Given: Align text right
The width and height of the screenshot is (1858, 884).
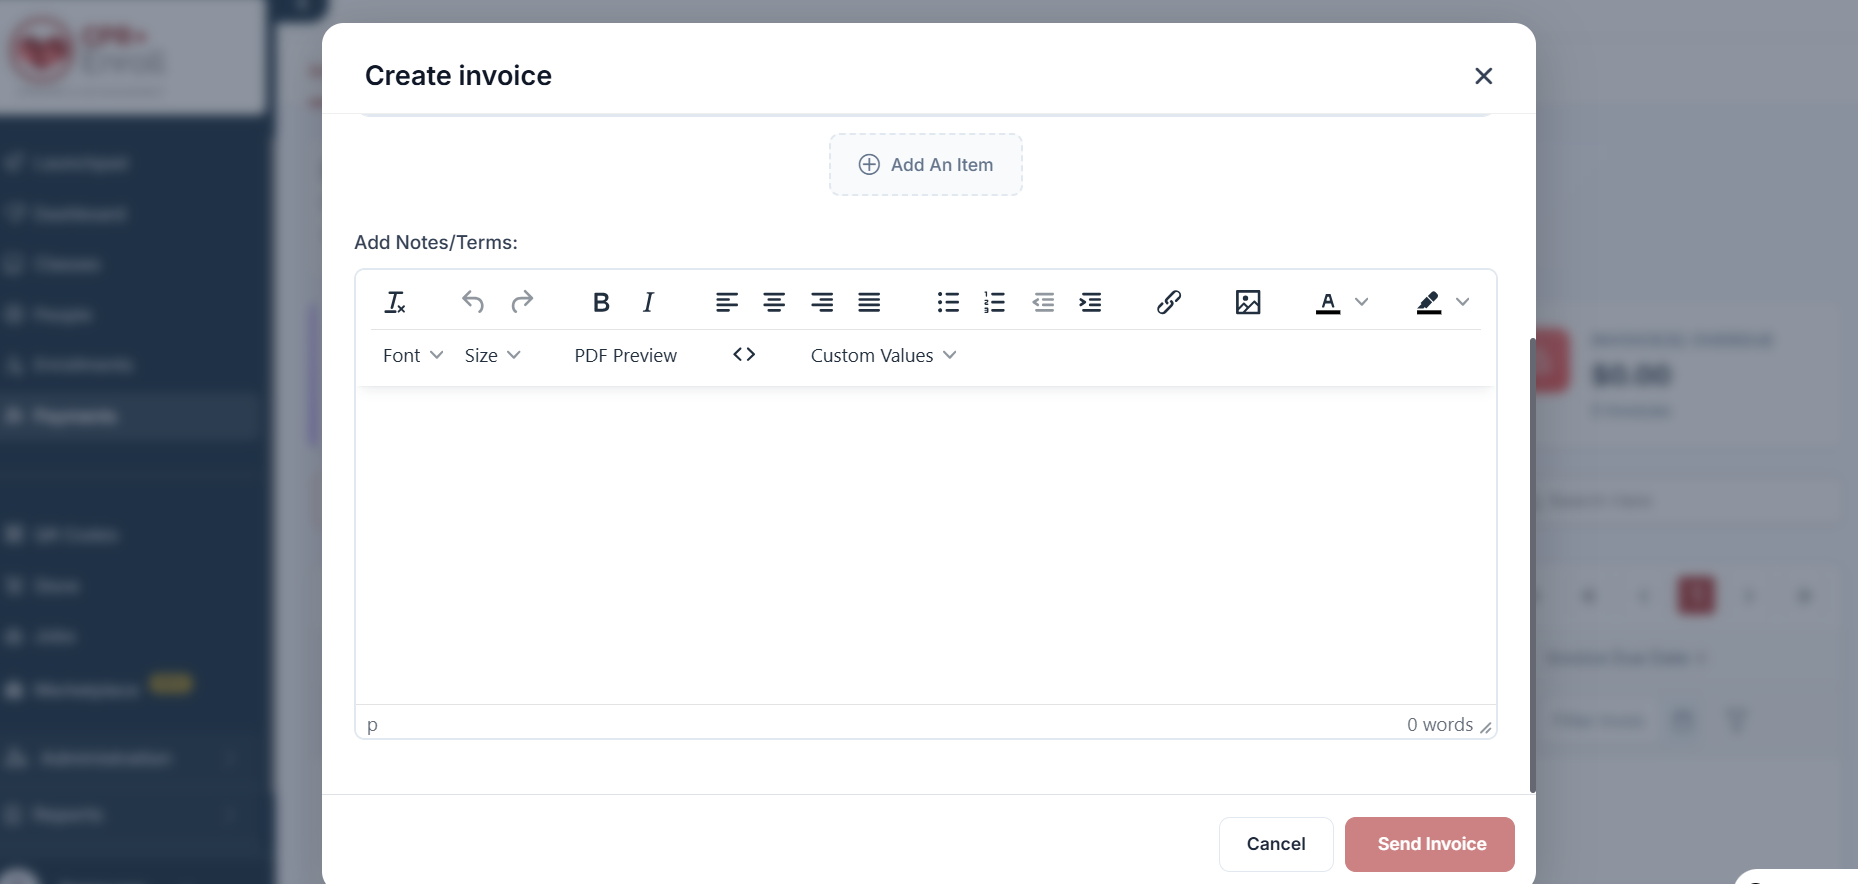Looking at the screenshot, I should pos(822,302).
